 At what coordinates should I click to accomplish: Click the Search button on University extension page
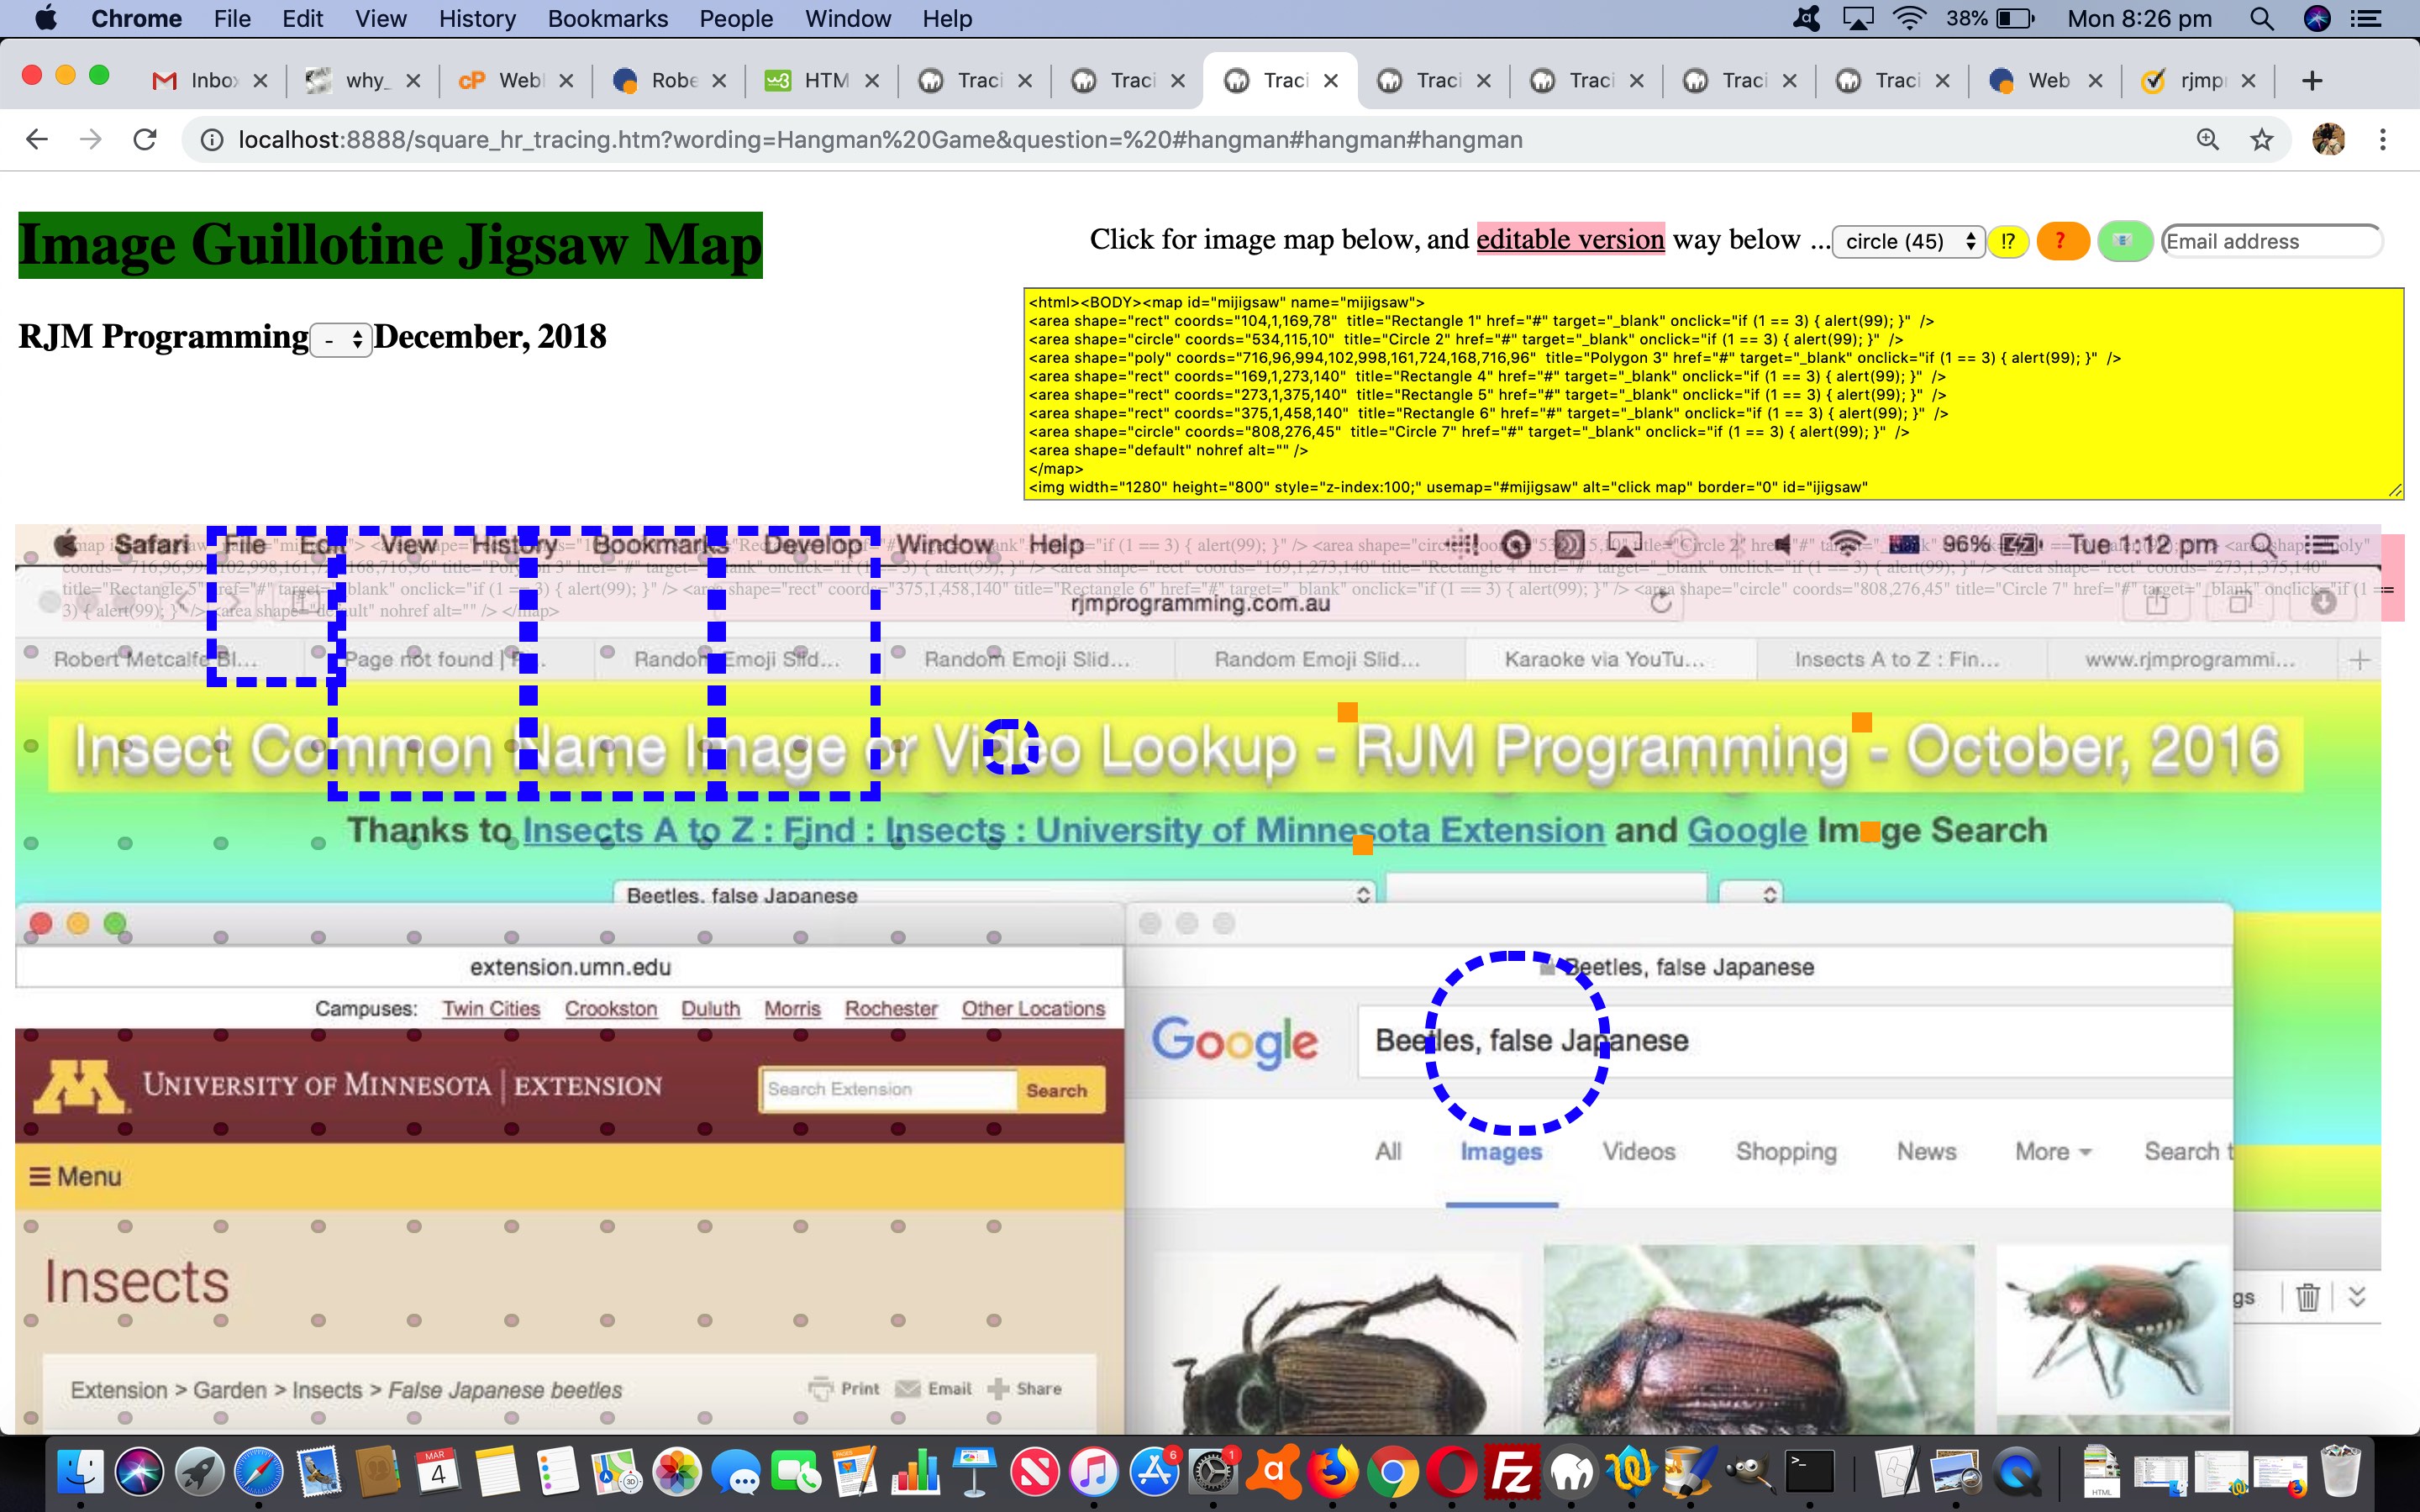coord(1058,1089)
